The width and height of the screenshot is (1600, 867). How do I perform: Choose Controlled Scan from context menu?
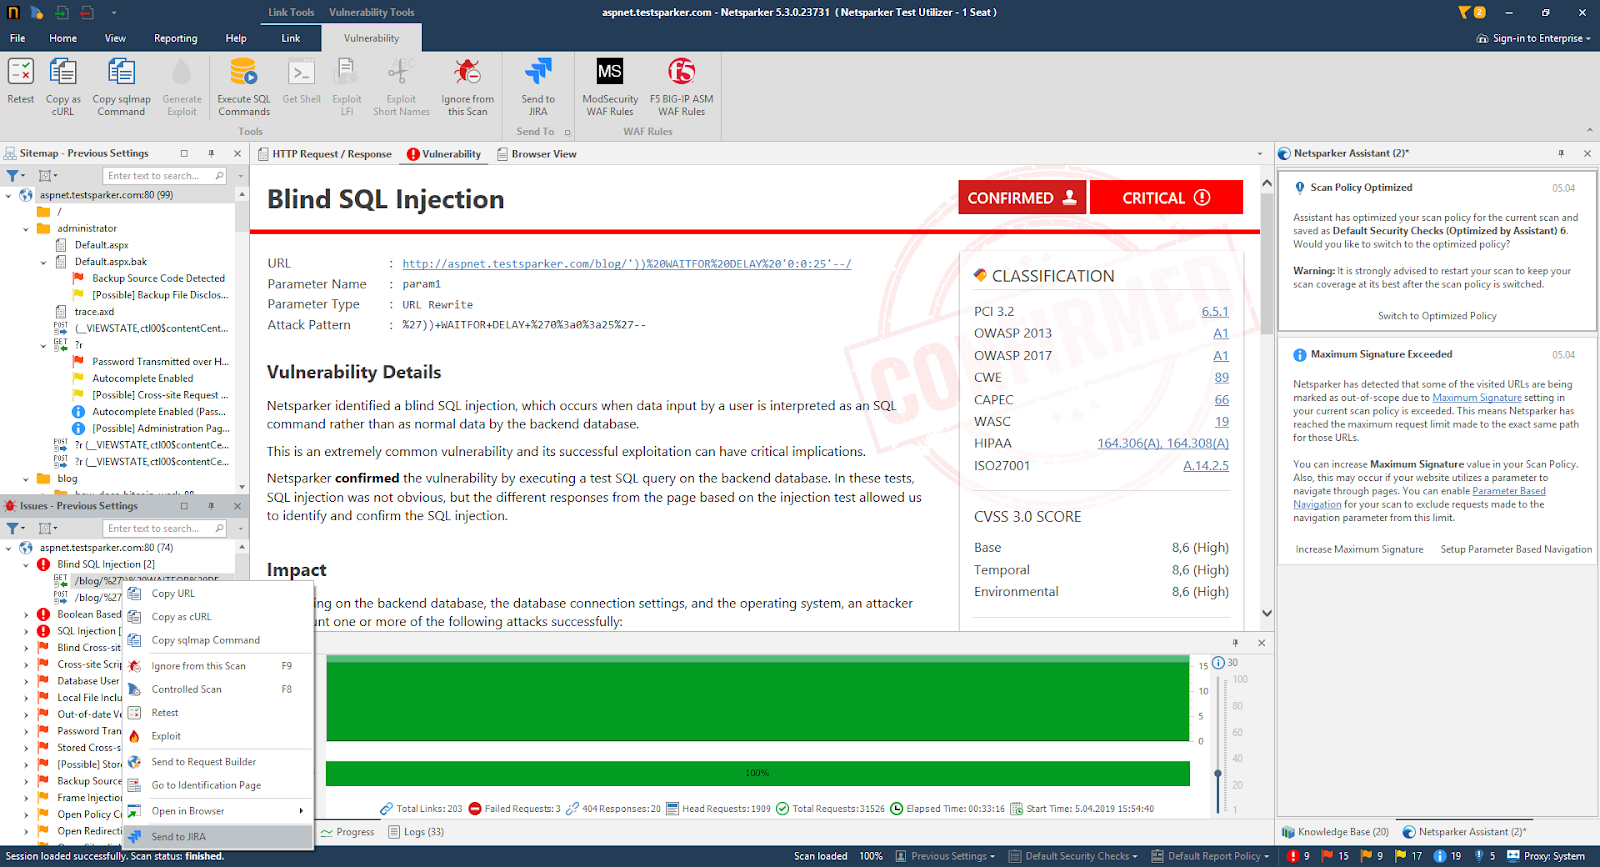[187, 689]
